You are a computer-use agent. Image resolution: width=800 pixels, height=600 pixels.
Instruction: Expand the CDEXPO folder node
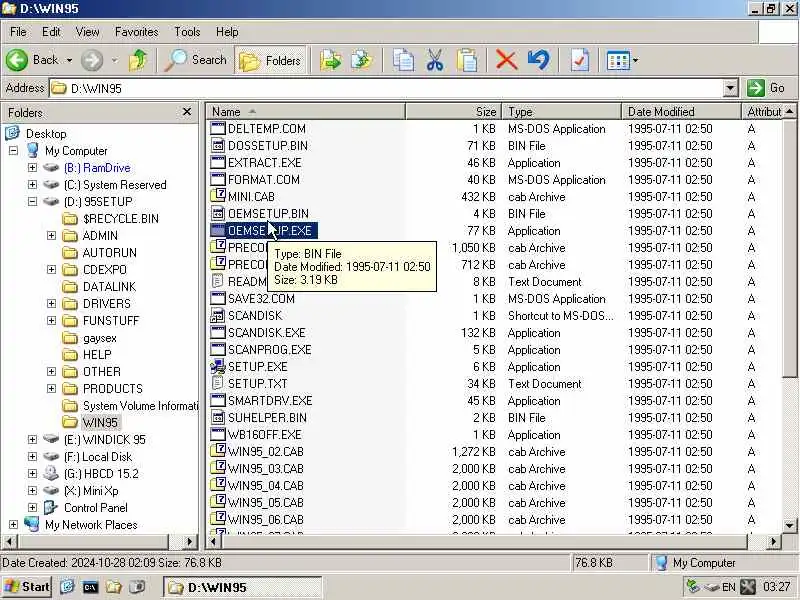click(51, 269)
